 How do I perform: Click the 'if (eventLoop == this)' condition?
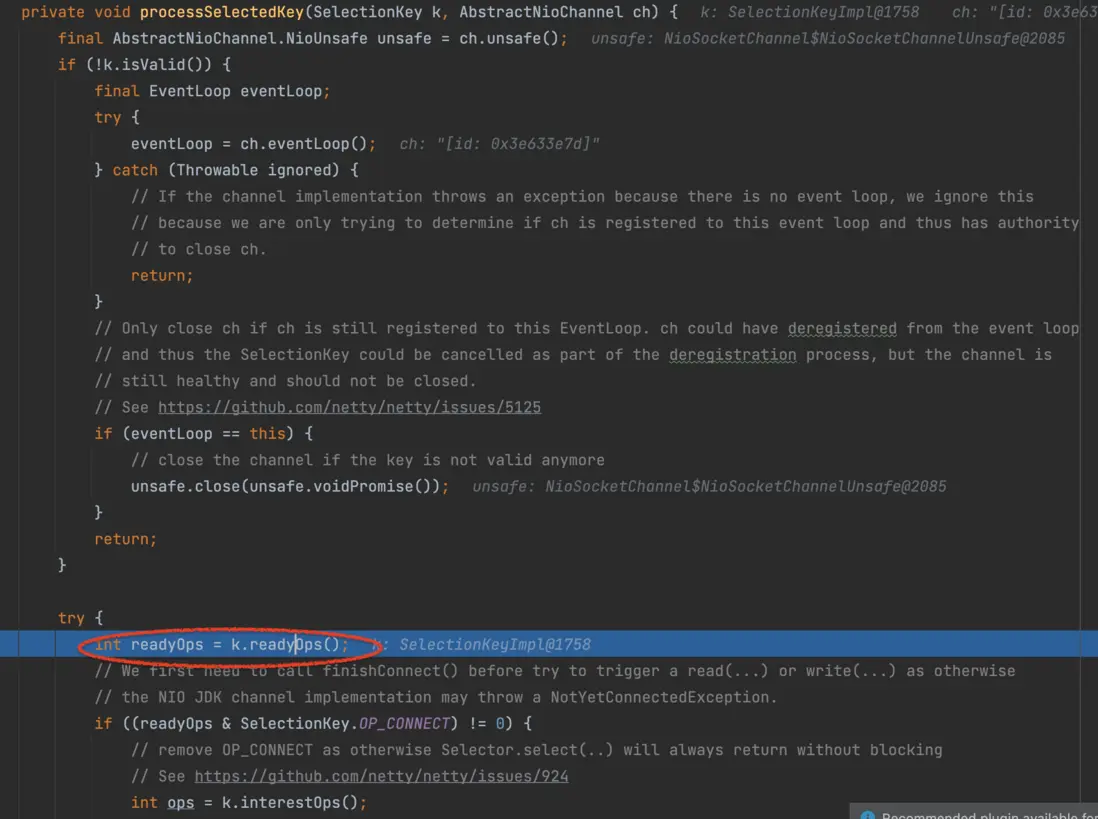pyautogui.click(x=195, y=434)
